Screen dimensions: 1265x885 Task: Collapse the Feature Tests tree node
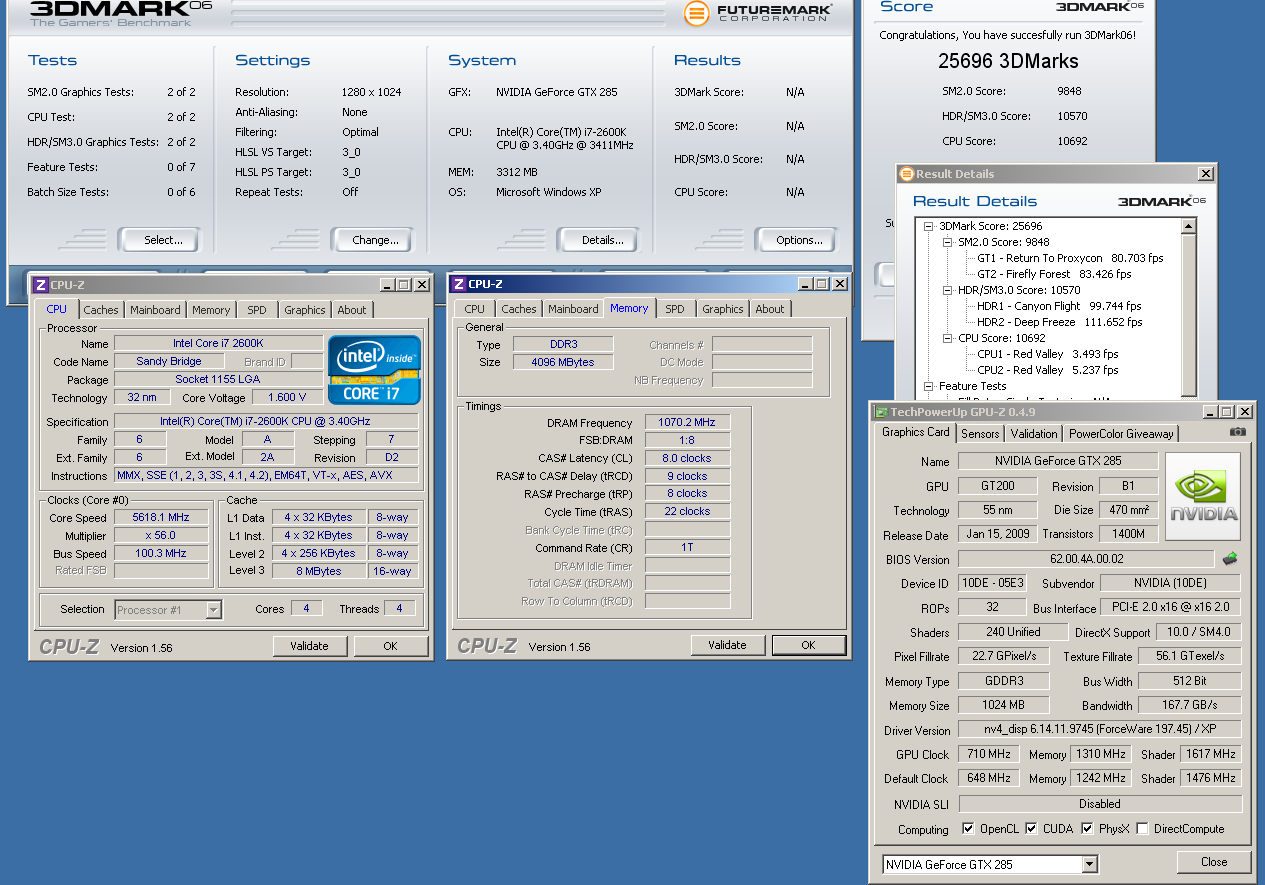(x=929, y=386)
